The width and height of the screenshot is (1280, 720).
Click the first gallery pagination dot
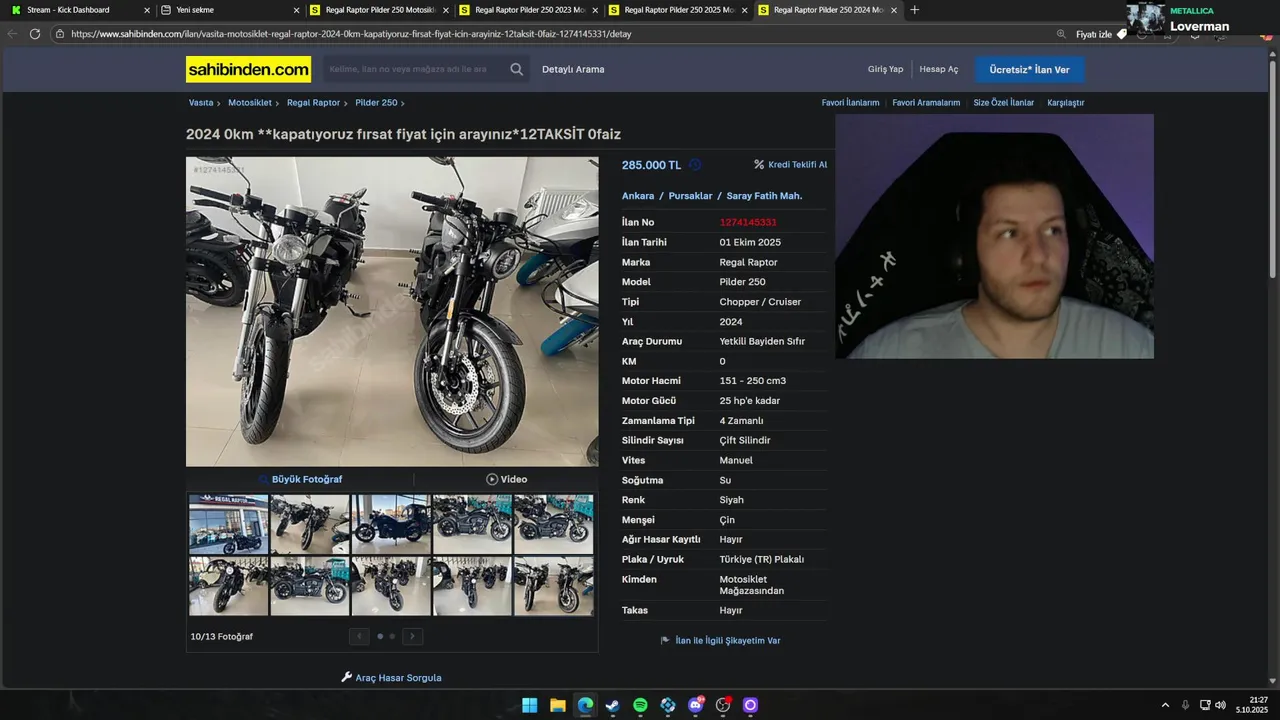point(380,636)
